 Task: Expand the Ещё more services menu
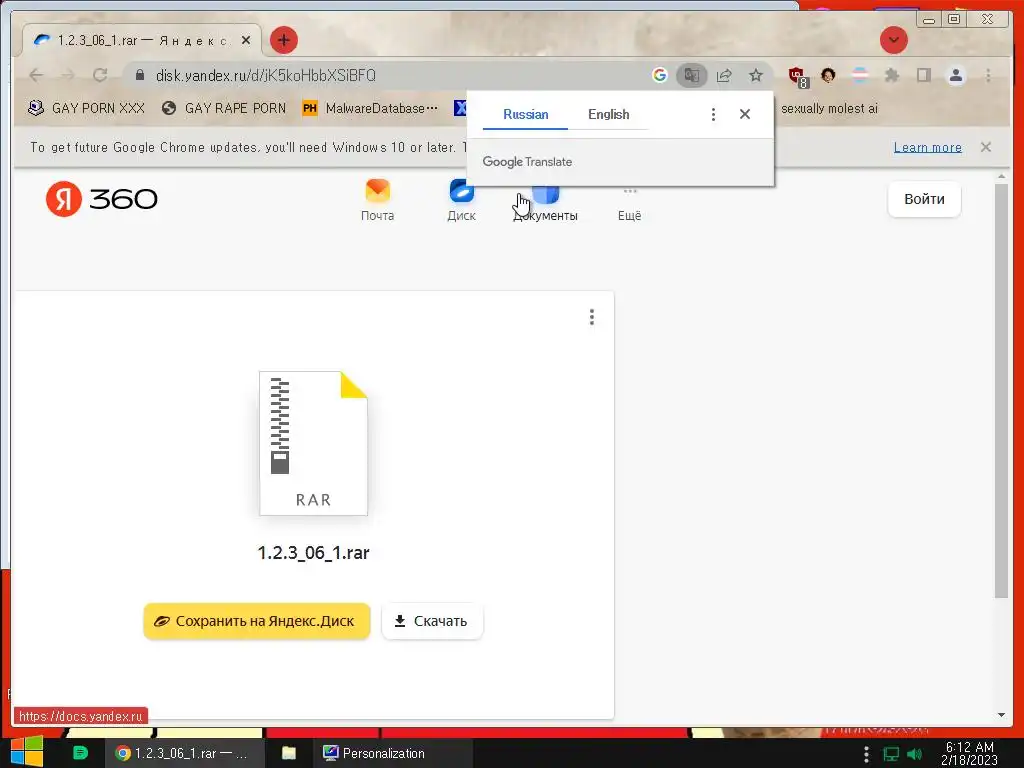pos(630,205)
